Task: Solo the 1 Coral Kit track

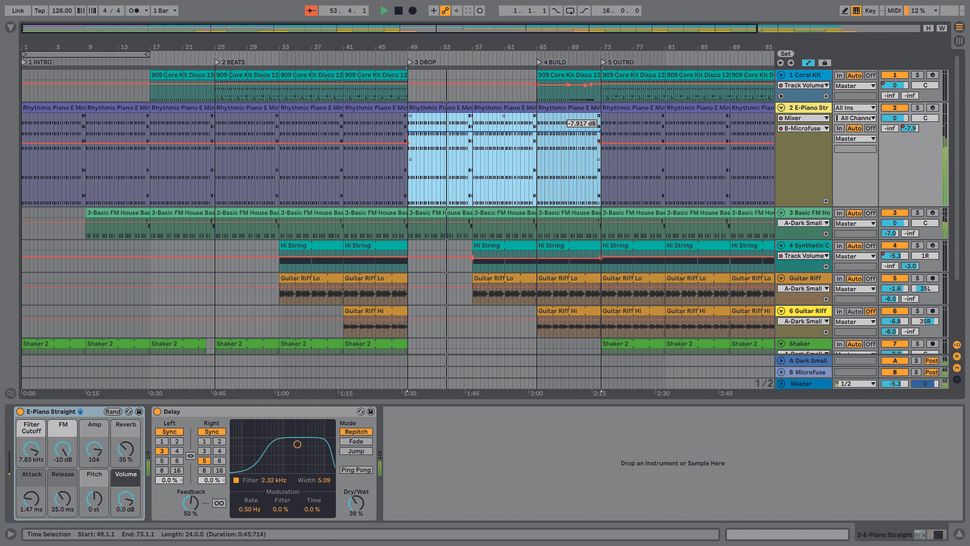Action: 917,75
